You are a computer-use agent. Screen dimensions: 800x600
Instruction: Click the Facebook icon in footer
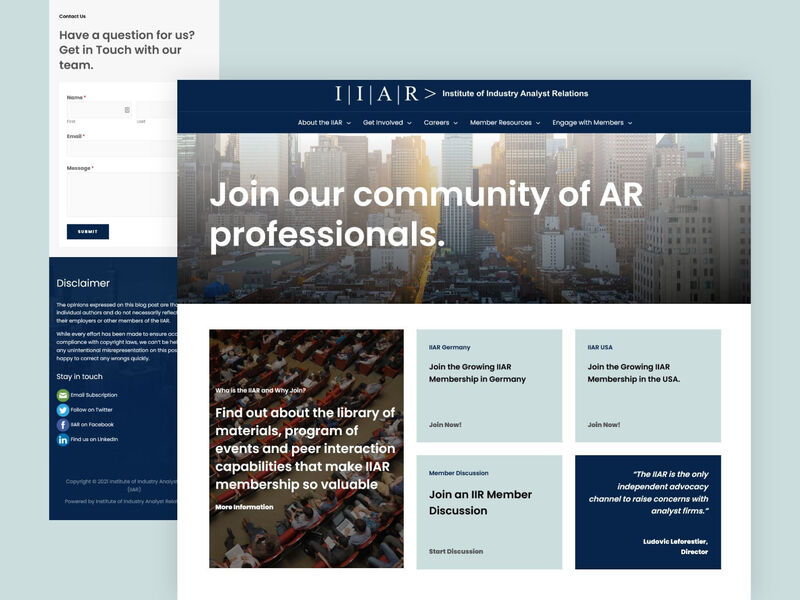(63, 424)
